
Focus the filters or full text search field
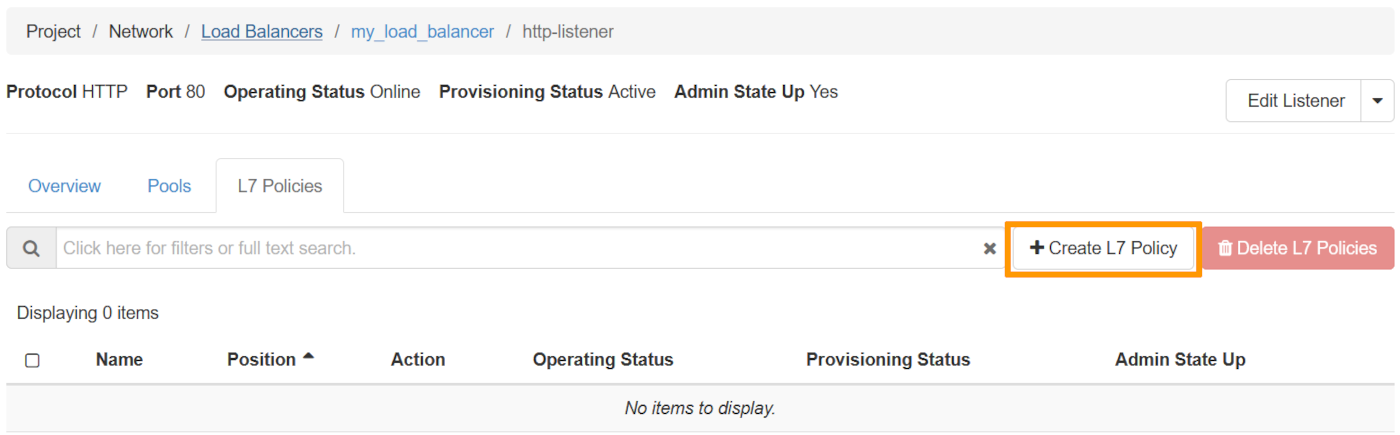(x=515, y=248)
